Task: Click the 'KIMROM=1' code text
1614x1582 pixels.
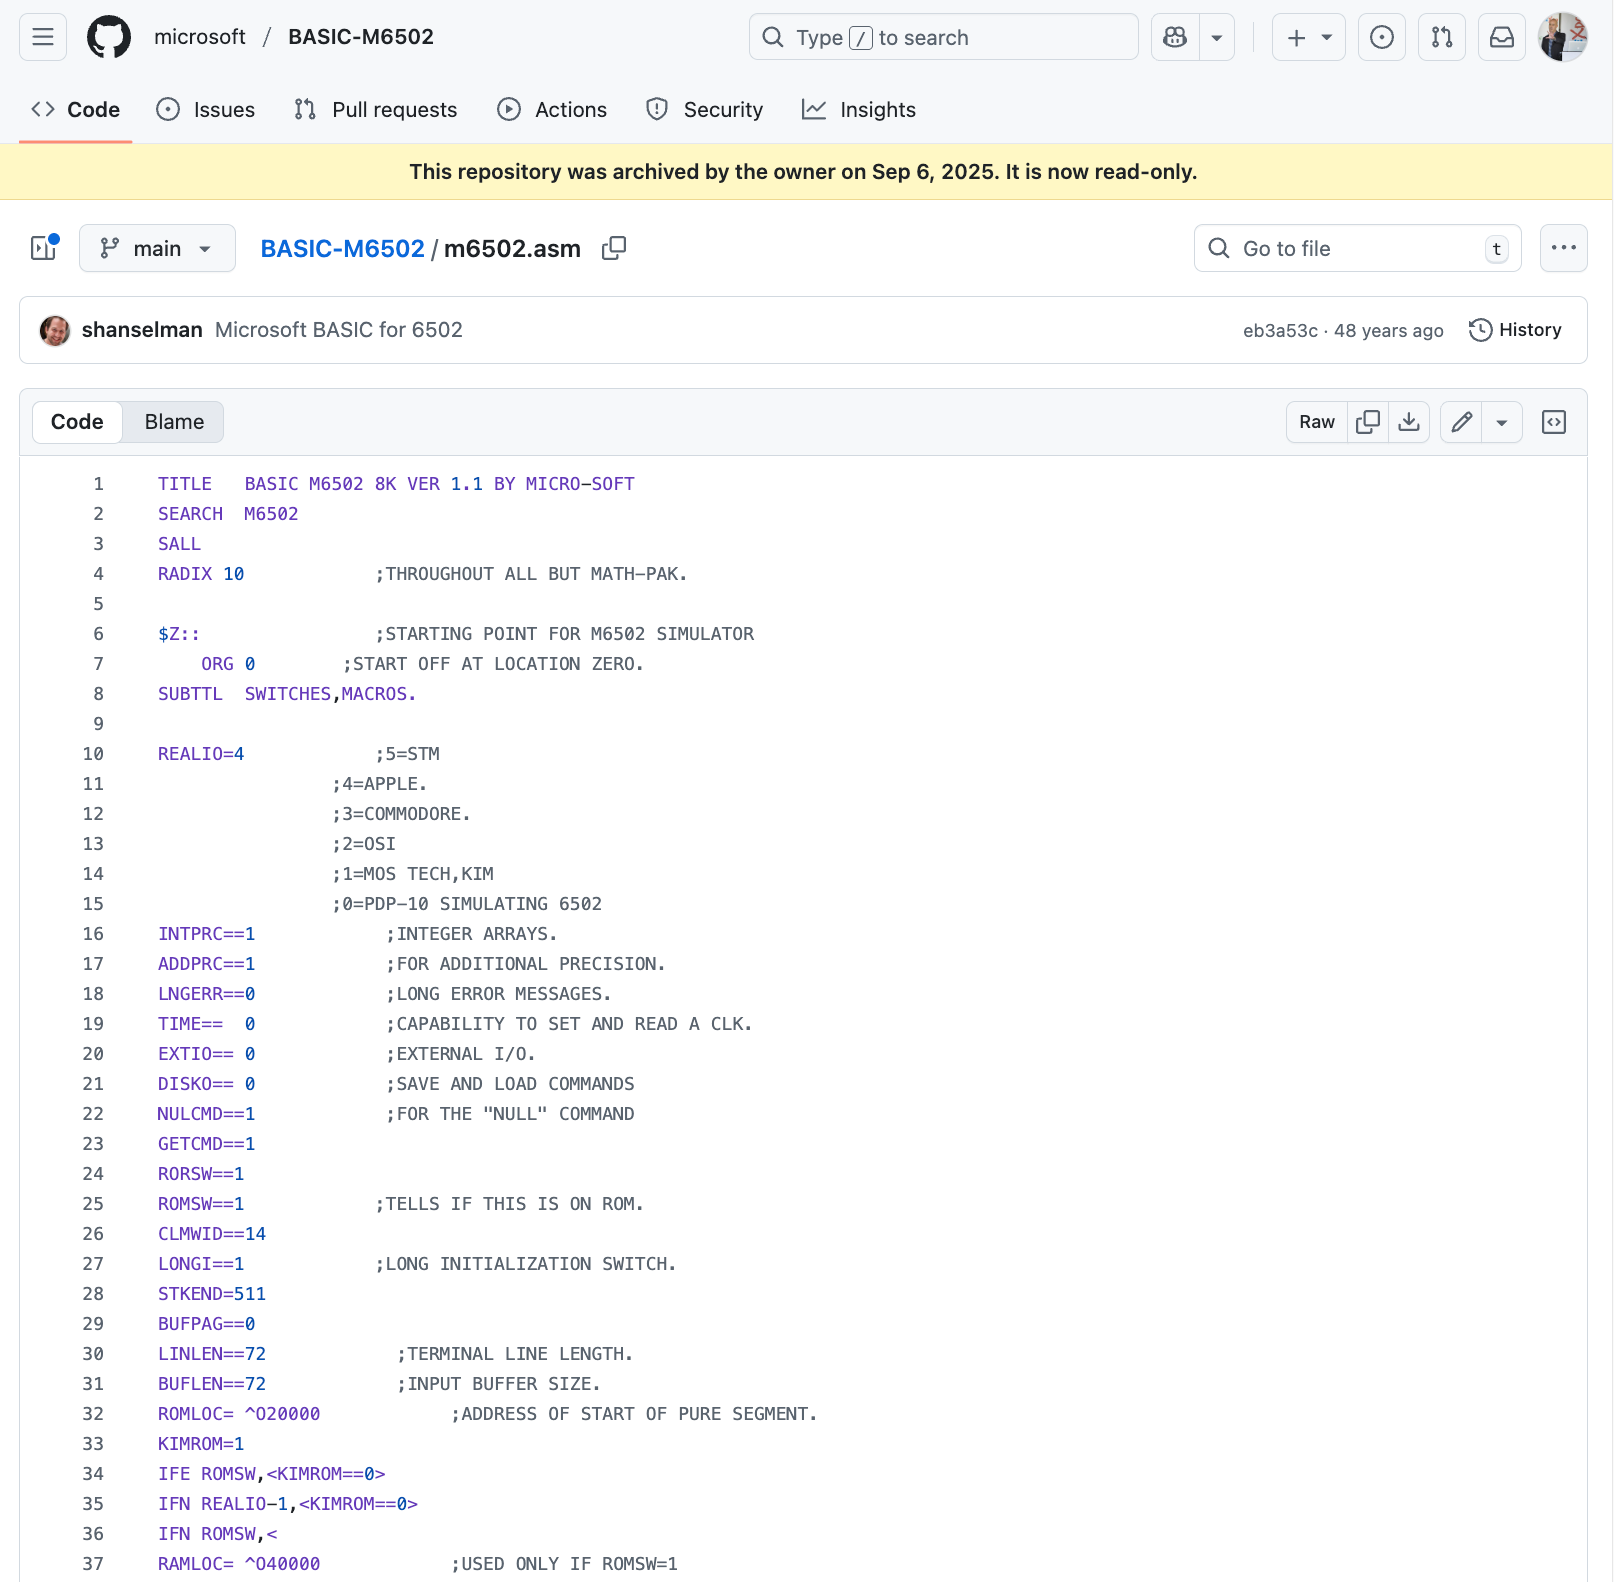Action: coord(201,1444)
